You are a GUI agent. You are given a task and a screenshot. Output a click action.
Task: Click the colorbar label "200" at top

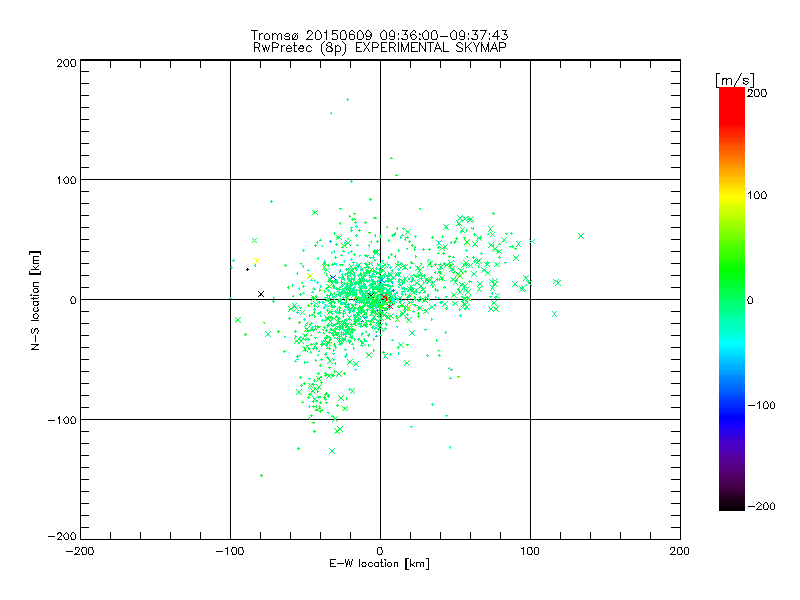click(757, 93)
